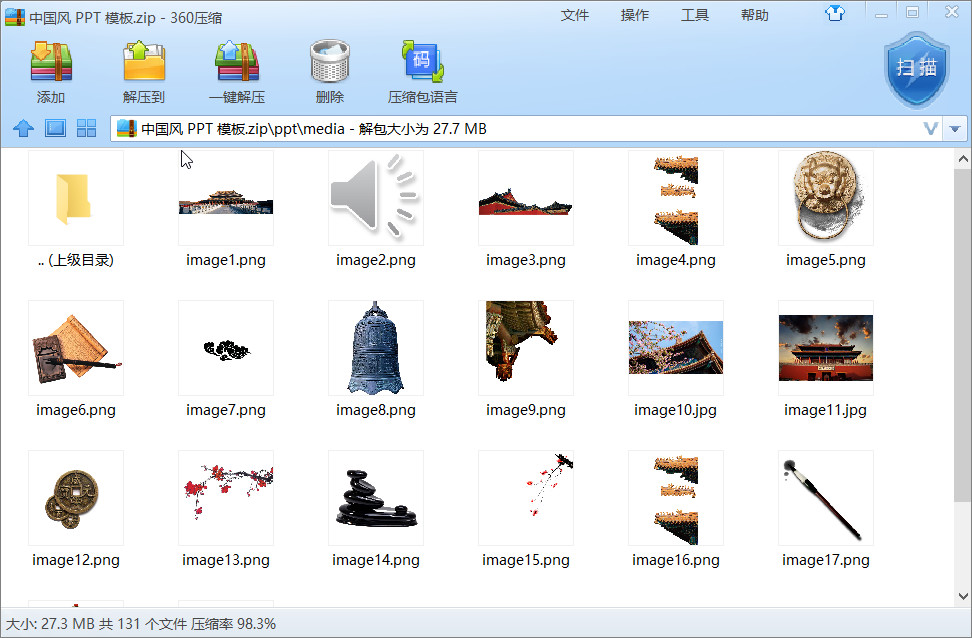Expand the address bar dropdown arrow
Image resolution: width=972 pixels, height=638 pixels.
pyautogui.click(x=955, y=129)
